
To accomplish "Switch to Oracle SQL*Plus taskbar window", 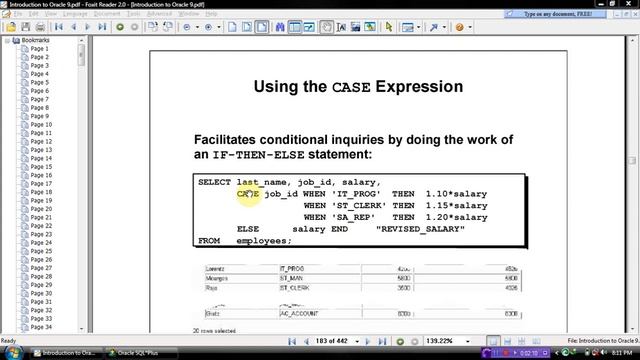I will 141,353.
